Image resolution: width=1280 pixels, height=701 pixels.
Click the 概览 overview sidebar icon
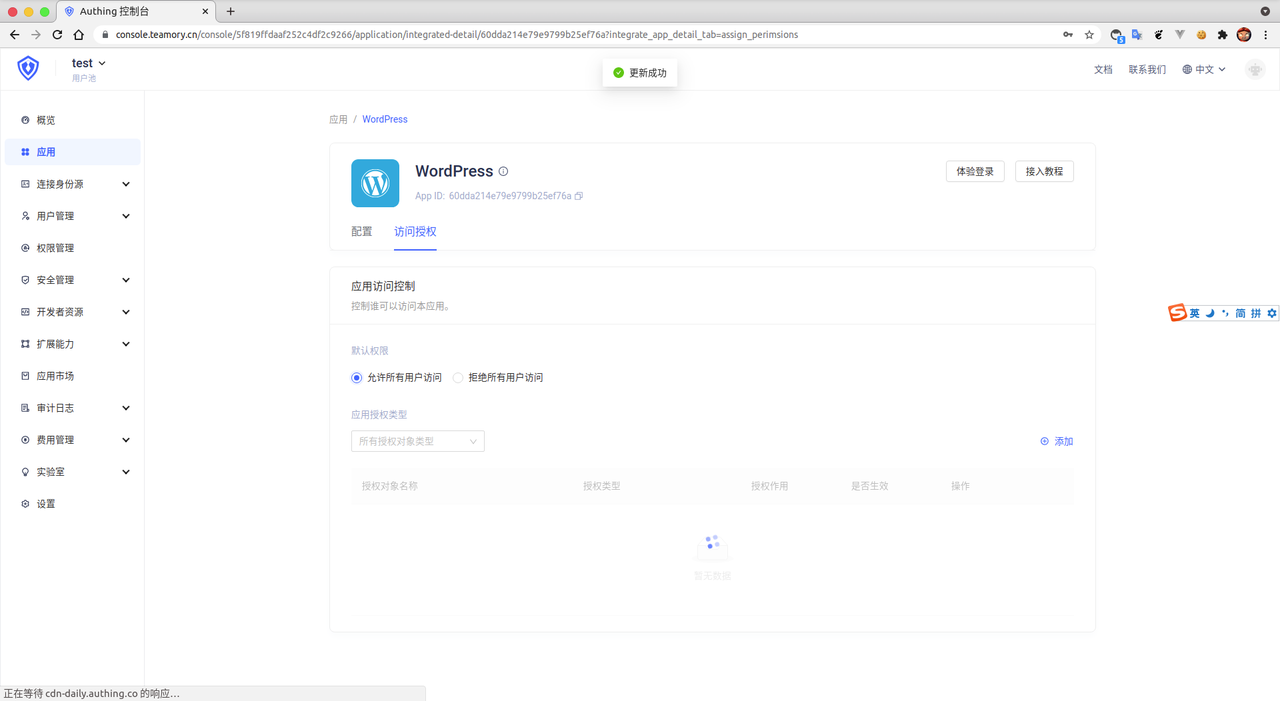click(x=25, y=120)
